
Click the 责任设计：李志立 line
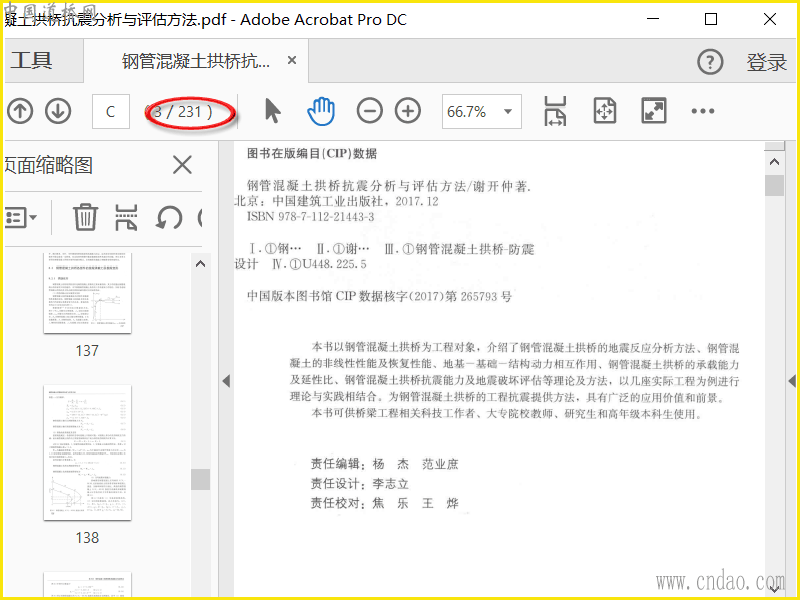360,484
